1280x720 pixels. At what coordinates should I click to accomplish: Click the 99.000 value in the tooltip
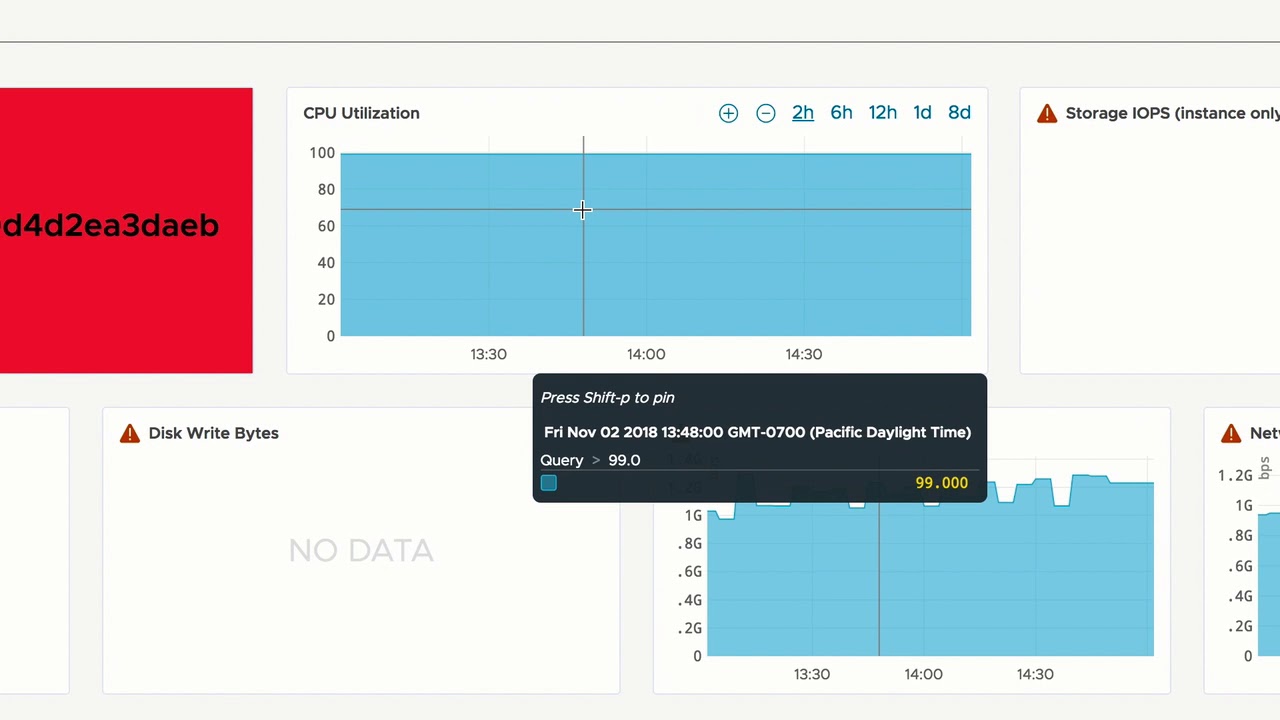tap(941, 483)
